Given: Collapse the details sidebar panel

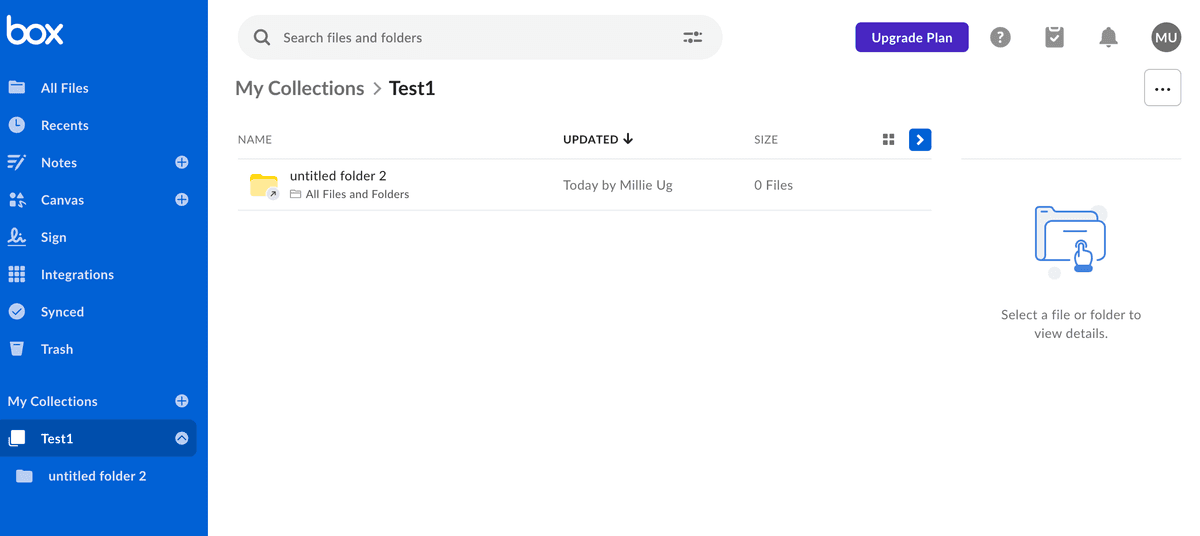Looking at the screenshot, I should (x=920, y=140).
